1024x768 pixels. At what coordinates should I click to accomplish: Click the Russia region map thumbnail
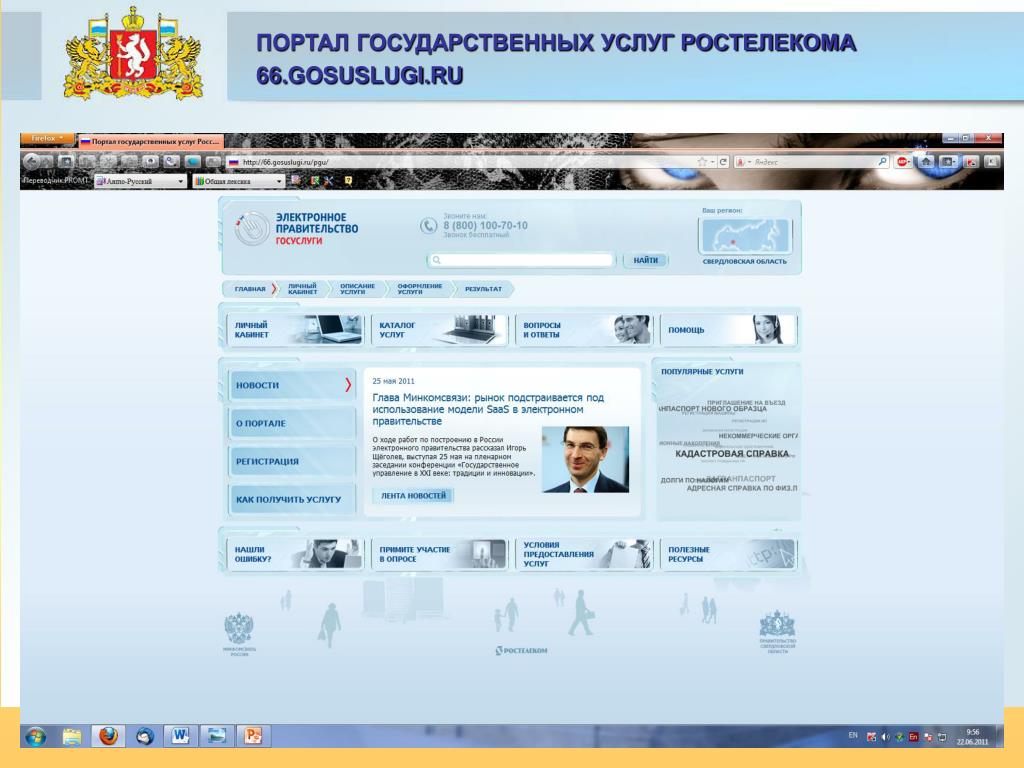click(744, 235)
